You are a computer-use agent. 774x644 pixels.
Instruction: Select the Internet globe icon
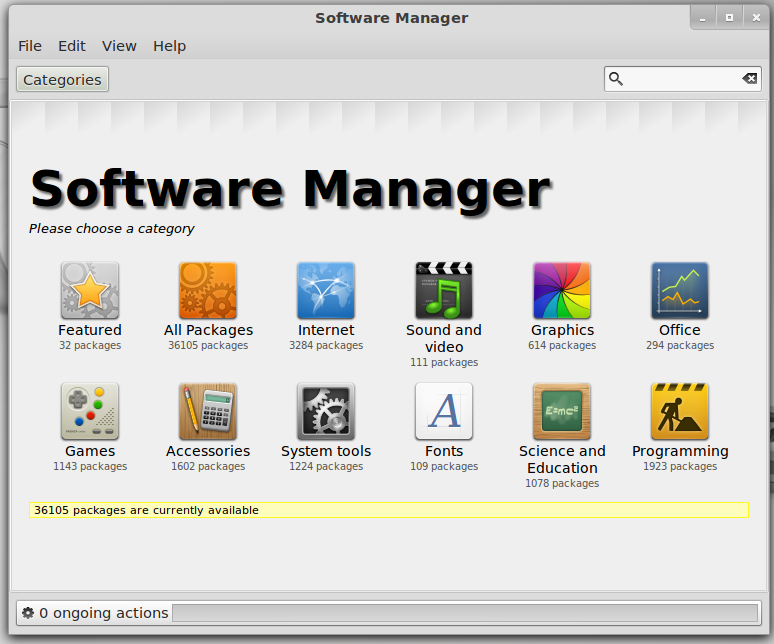click(326, 291)
